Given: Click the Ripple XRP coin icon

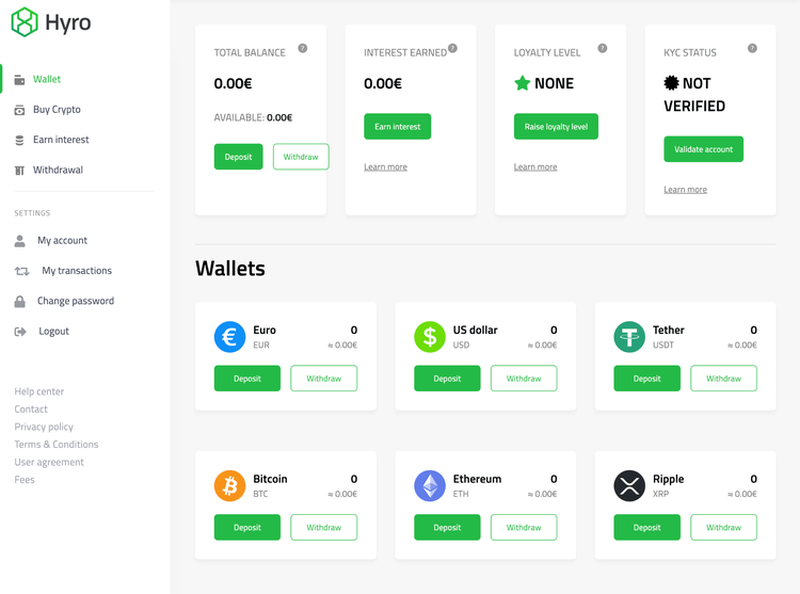Looking at the screenshot, I should (630, 486).
